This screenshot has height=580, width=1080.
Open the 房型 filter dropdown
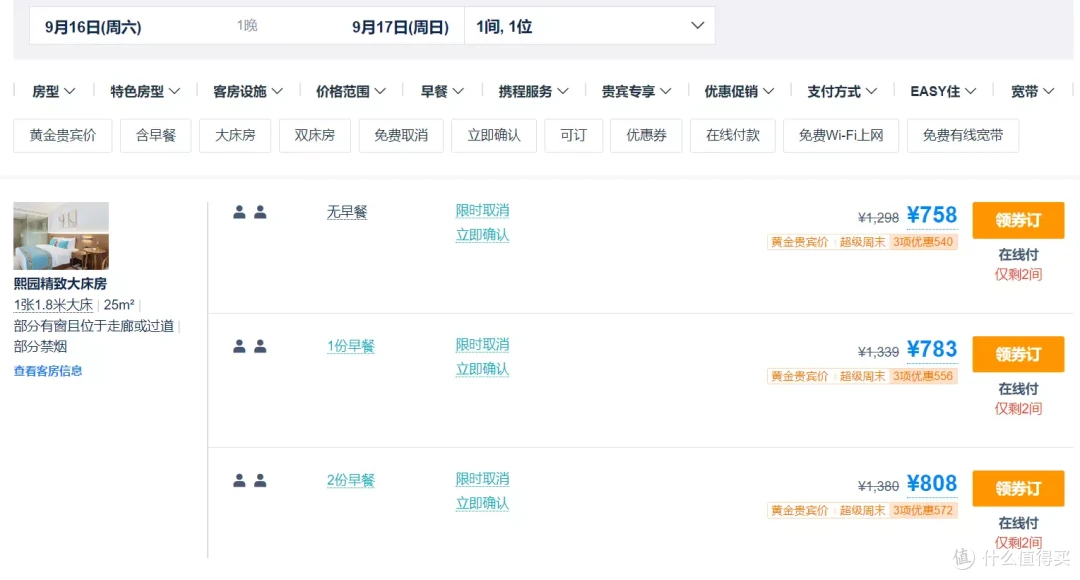point(53,91)
